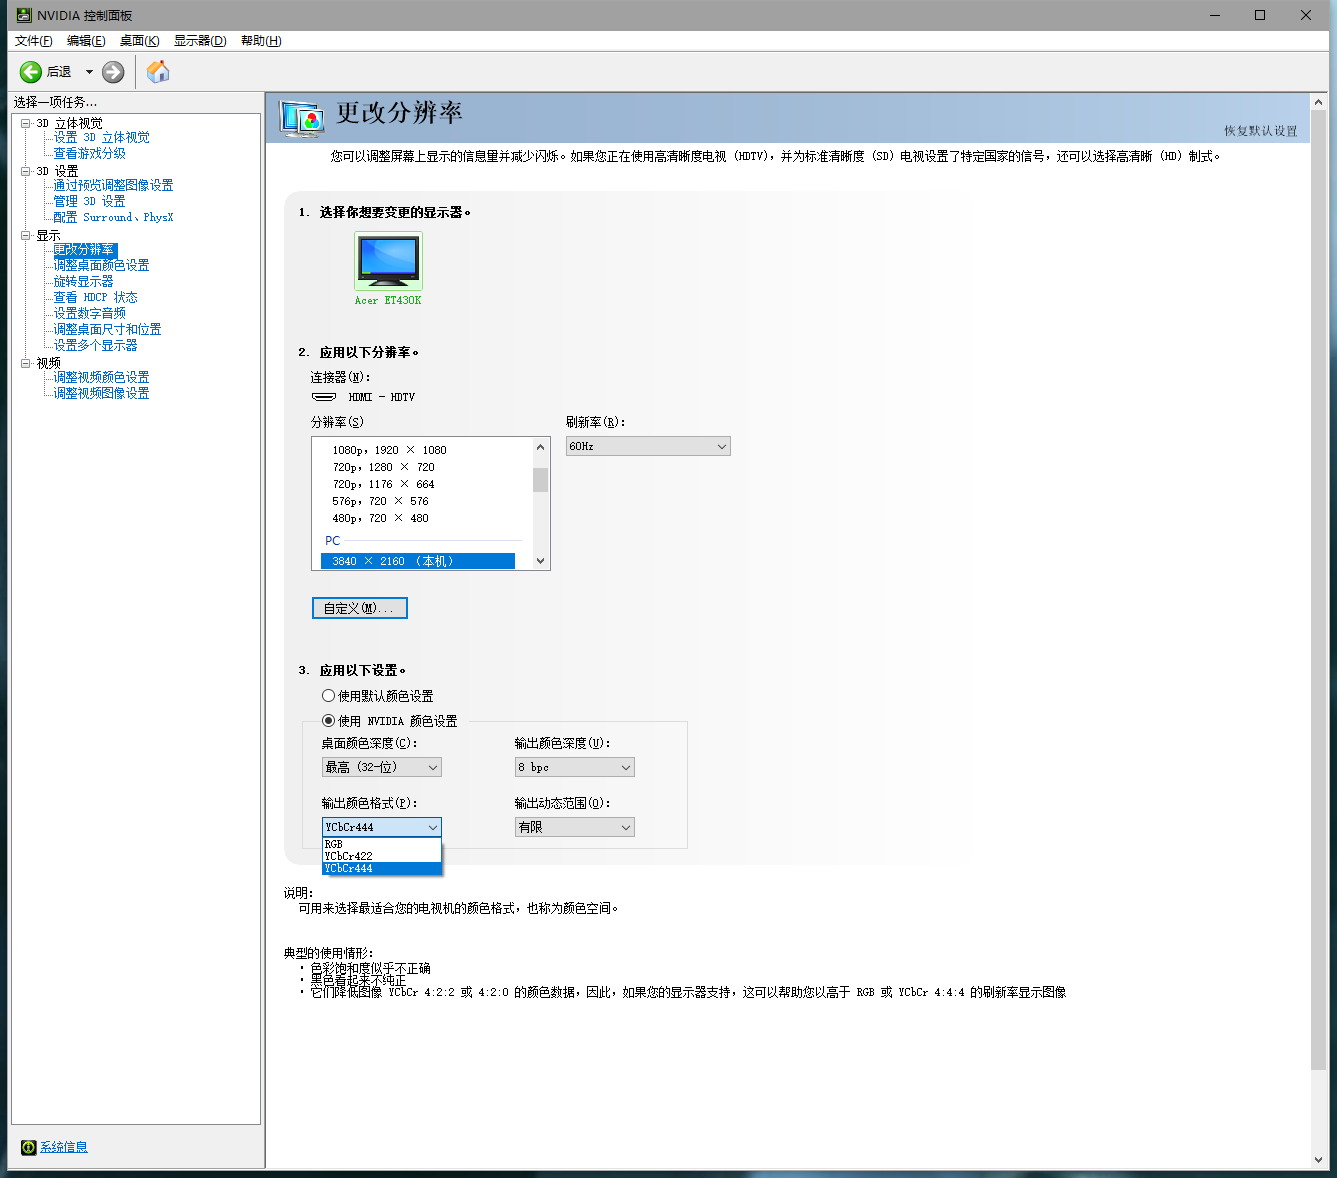Collapse the 3D 设置 tree node
This screenshot has width=1337, height=1178.
[26, 171]
